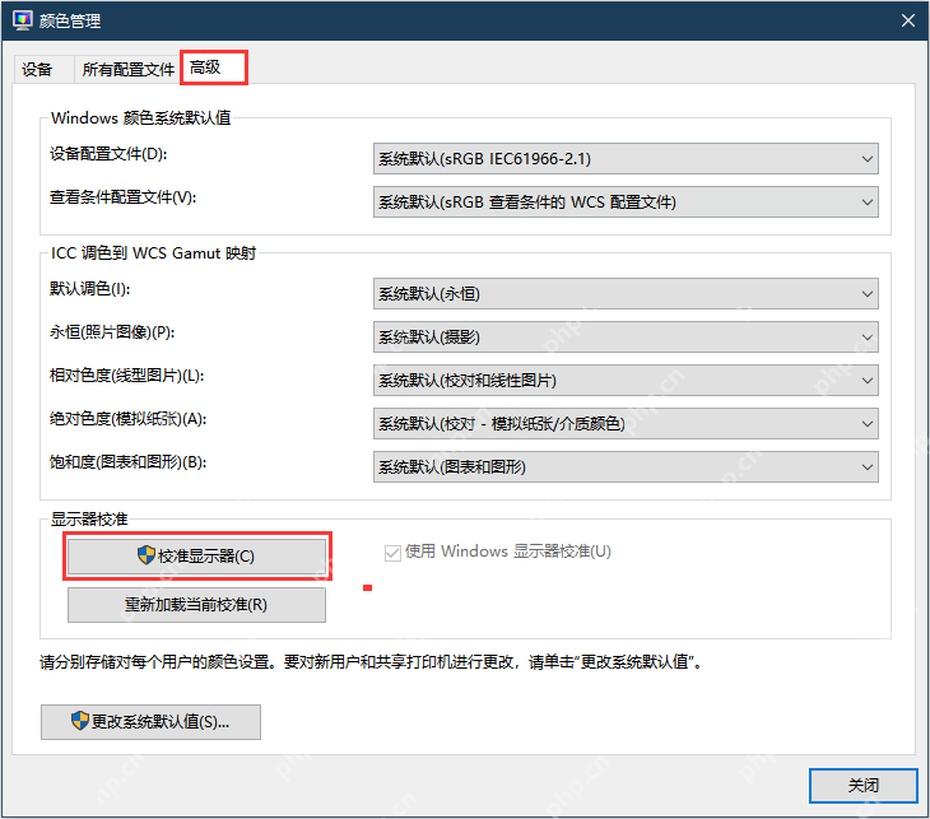Close the 颜色管理 window with the X
The height and width of the screenshot is (819, 930).
907,21
